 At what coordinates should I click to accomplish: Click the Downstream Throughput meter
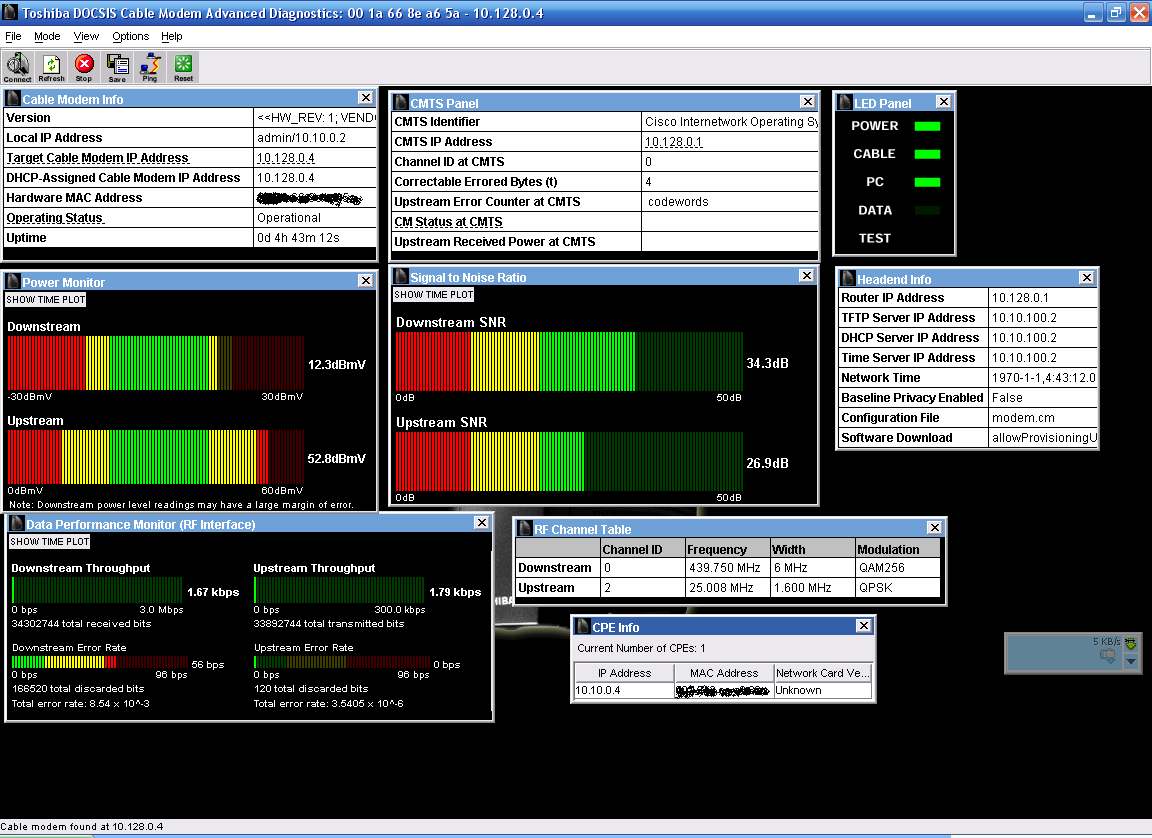(97, 590)
